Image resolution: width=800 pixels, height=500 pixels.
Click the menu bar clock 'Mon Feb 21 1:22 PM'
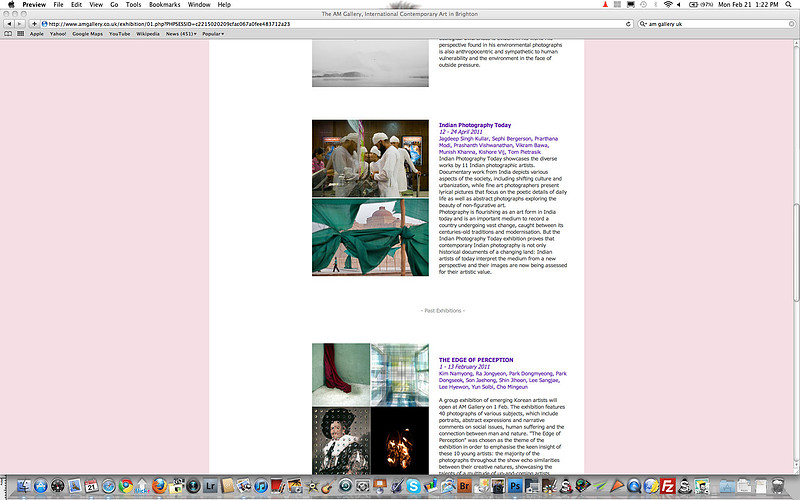point(748,4)
